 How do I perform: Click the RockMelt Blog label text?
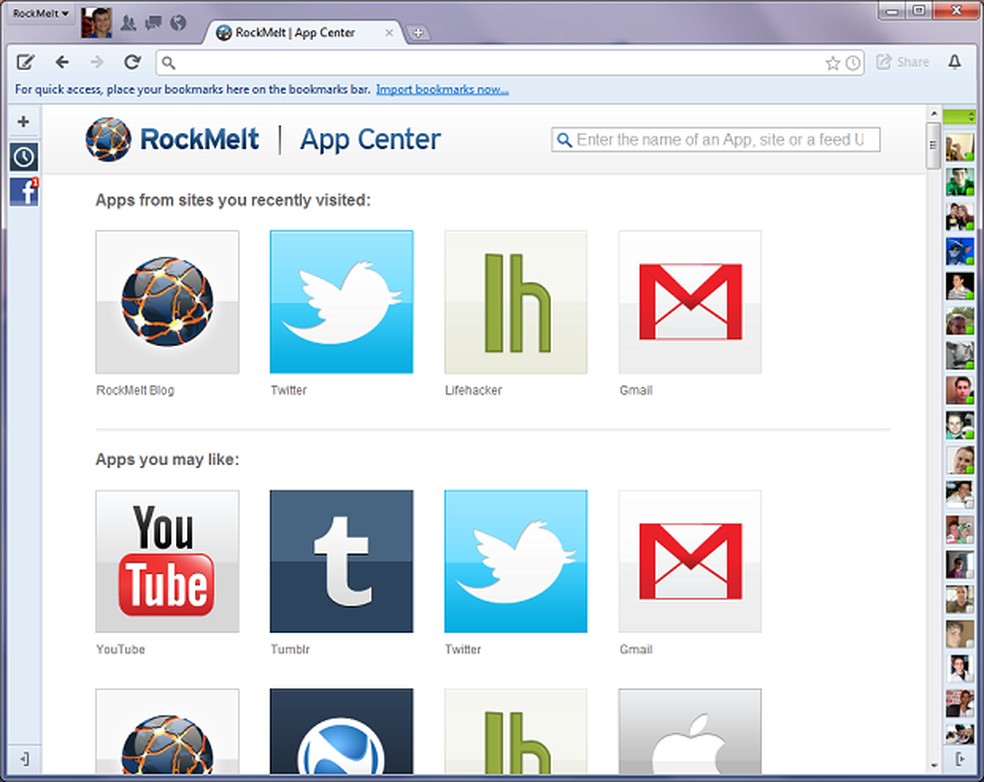click(135, 390)
